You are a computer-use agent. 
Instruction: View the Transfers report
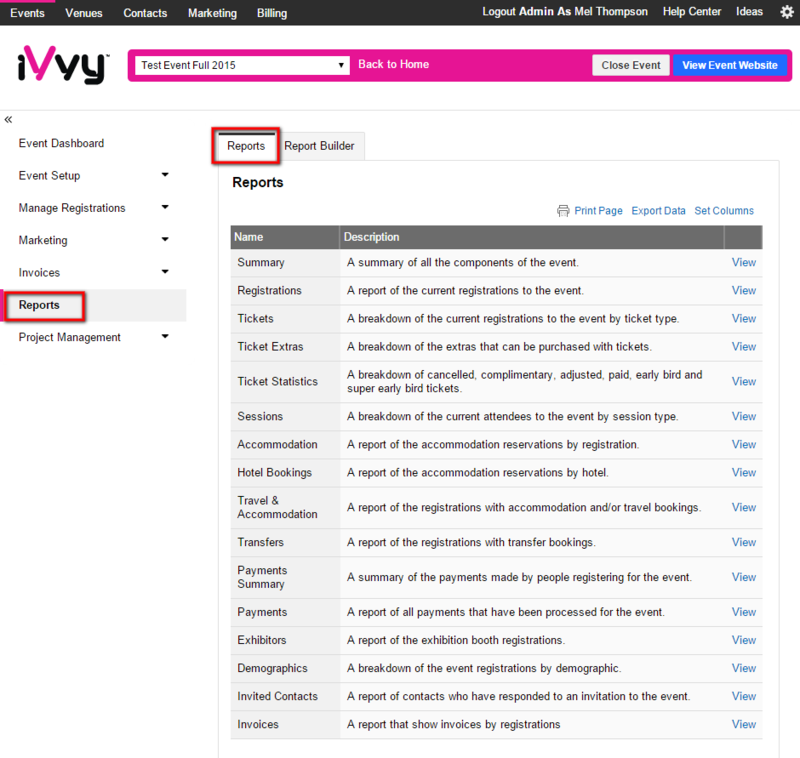(743, 542)
